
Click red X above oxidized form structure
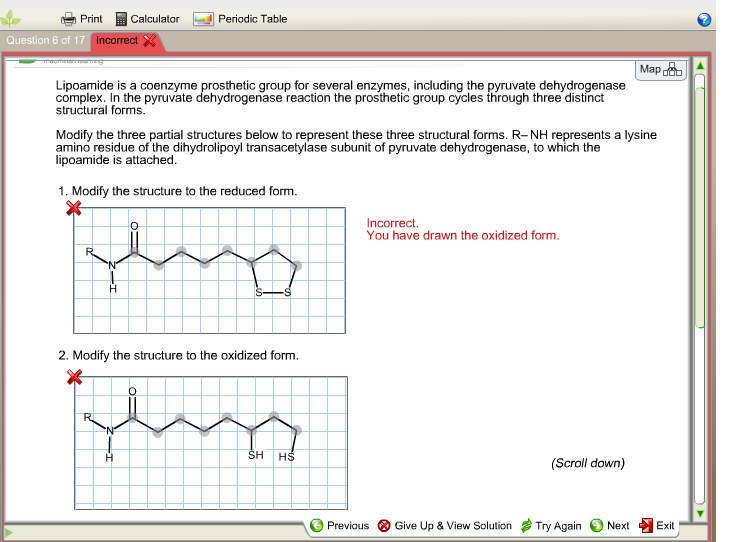point(73,377)
